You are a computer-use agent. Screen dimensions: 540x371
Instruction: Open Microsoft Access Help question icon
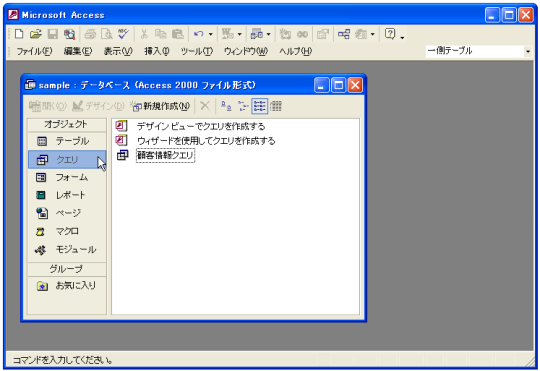(390, 34)
